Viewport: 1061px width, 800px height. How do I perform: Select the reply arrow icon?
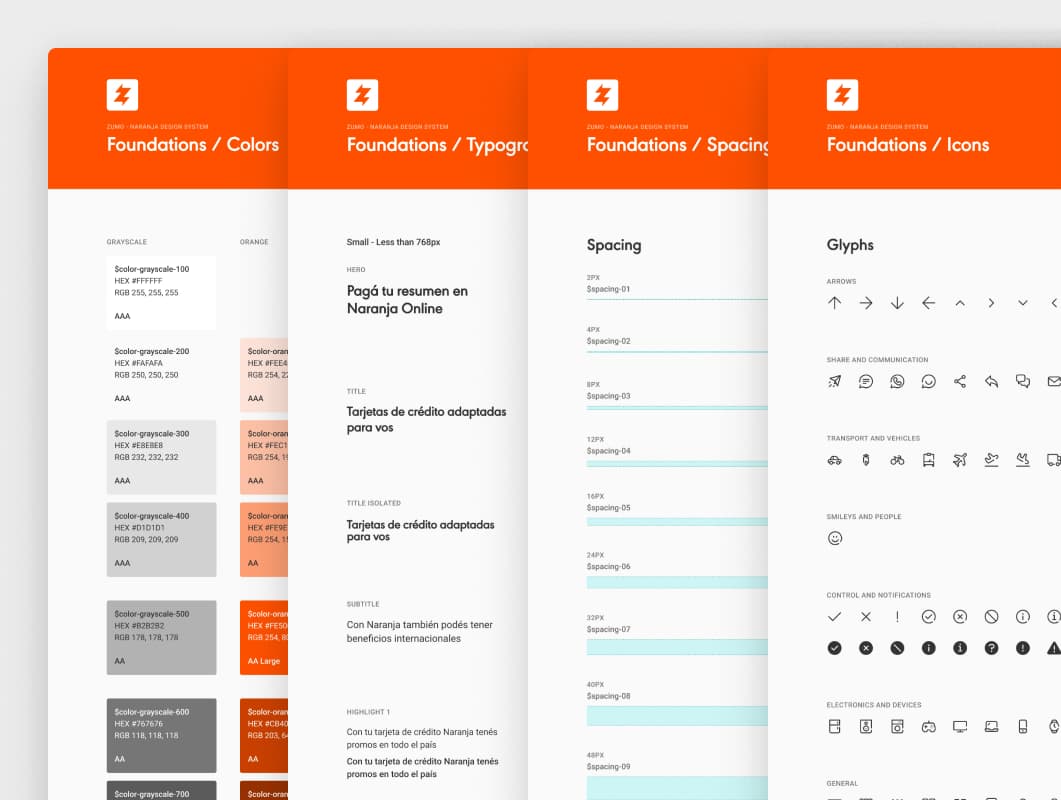(x=991, y=381)
